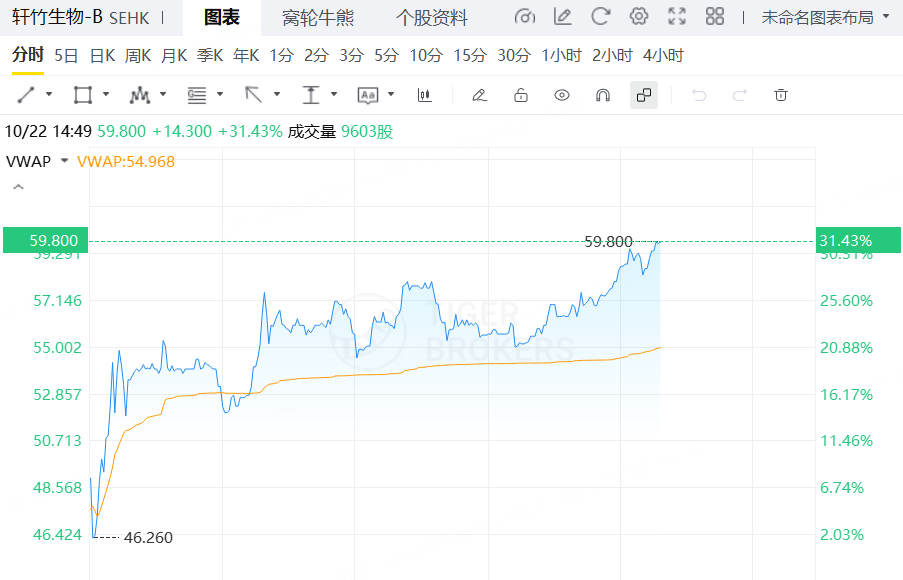This screenshot has height=580, width=903.
Task: Select the 15分 interval
Action: click(471, 55)
